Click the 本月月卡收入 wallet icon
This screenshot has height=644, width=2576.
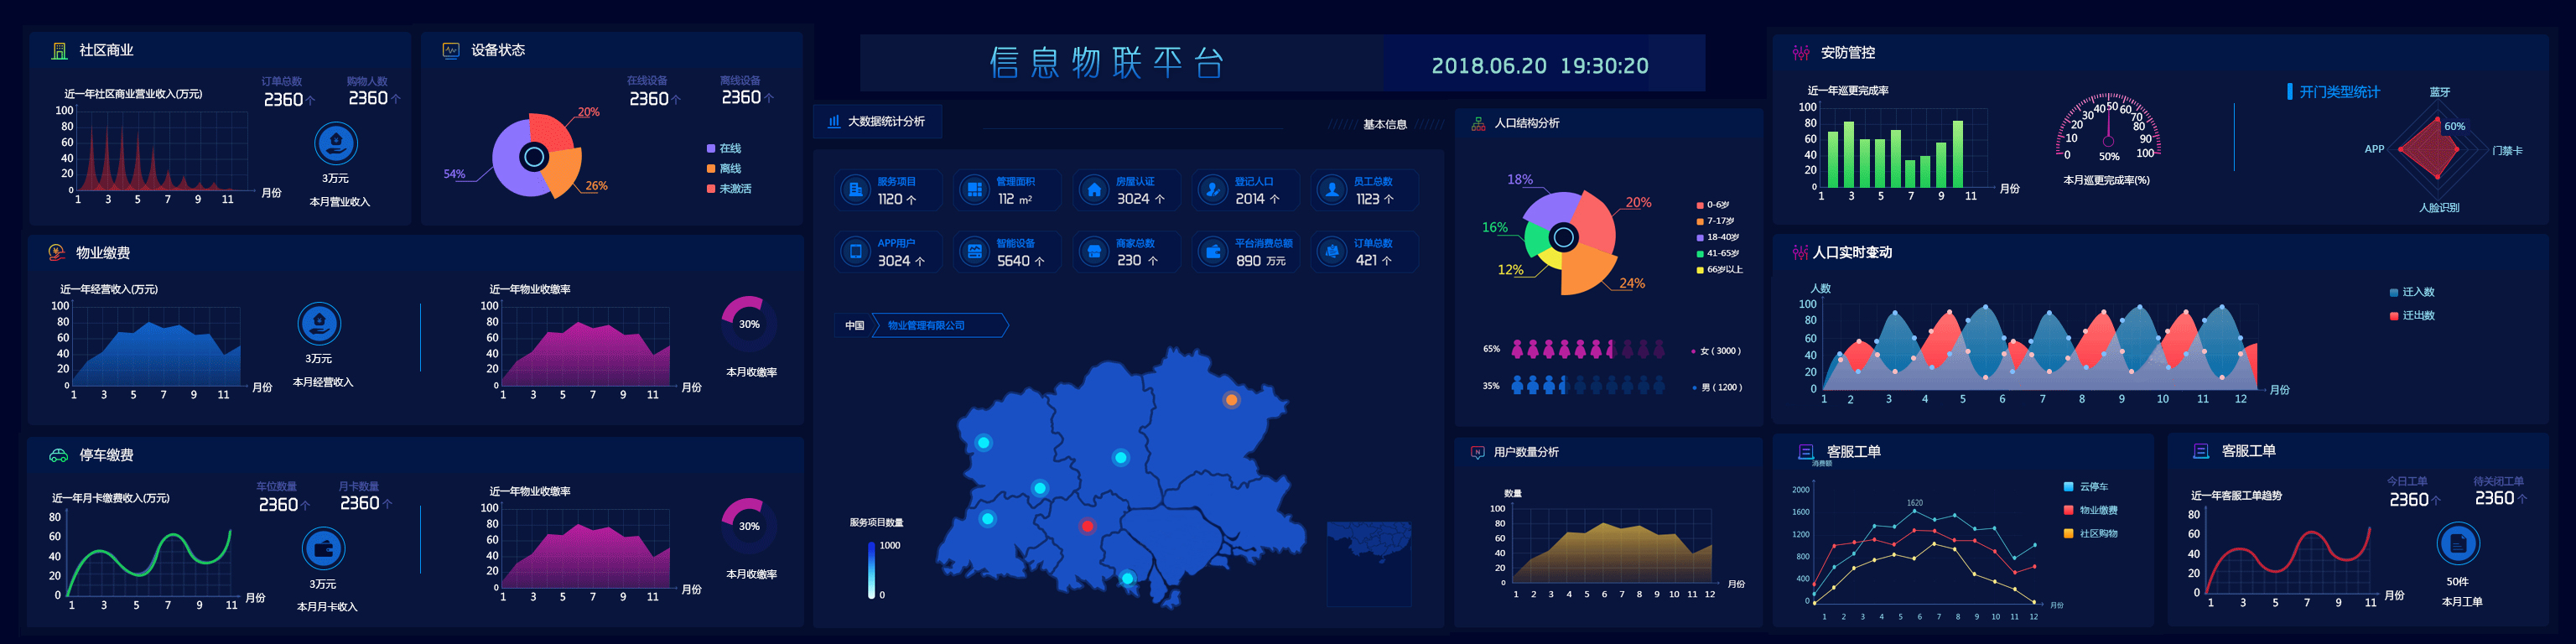(323, 549)
